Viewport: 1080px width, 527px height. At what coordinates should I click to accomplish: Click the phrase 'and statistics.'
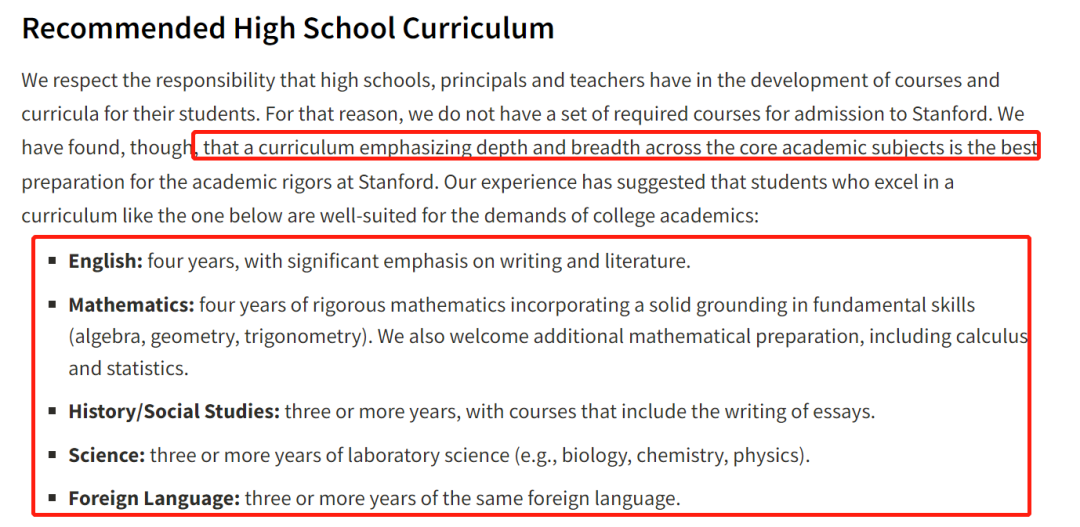coord(128,369)
